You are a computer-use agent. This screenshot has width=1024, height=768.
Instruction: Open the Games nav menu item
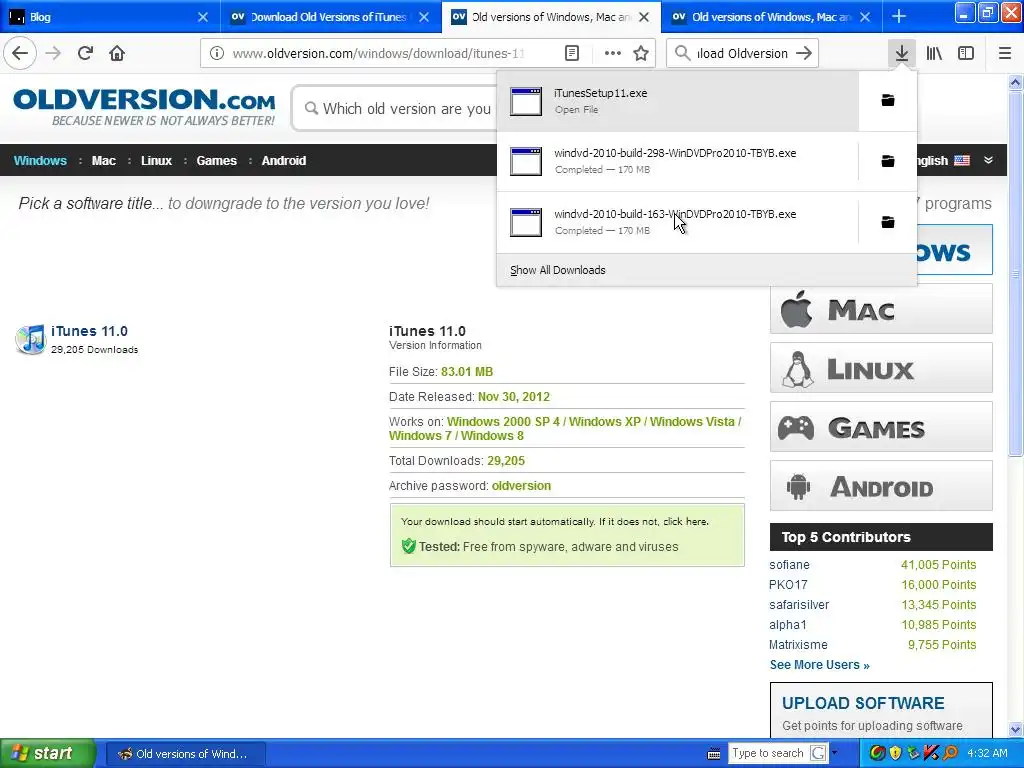[216, 161]
